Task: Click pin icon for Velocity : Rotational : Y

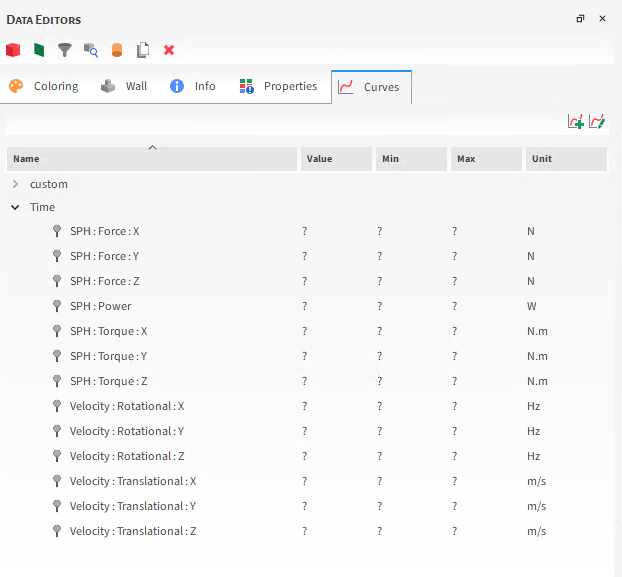Action: pyautogui.click(x=57, y=431)
